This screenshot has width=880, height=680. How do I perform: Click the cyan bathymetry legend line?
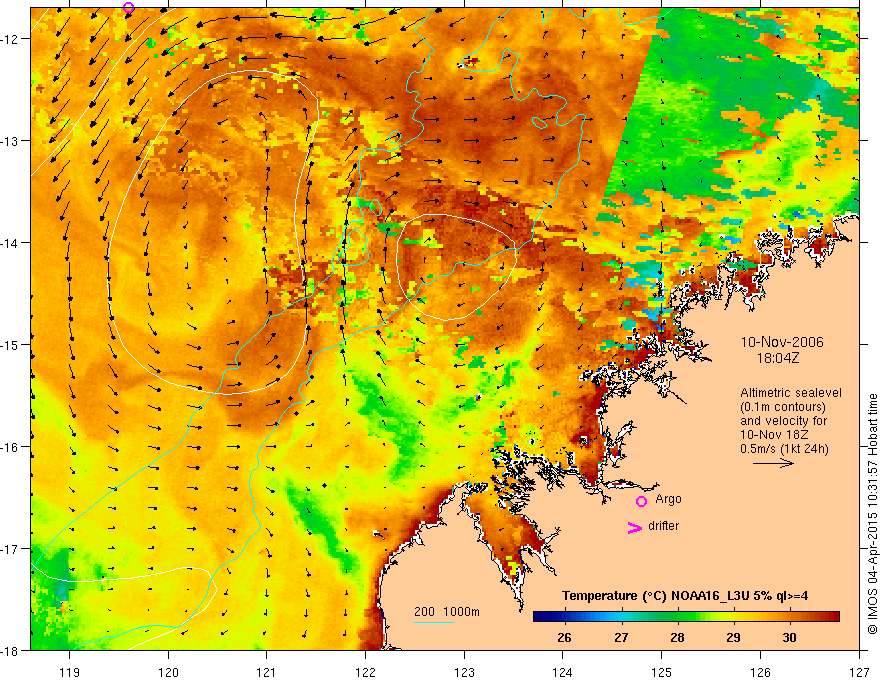click(x=434, y=622)
